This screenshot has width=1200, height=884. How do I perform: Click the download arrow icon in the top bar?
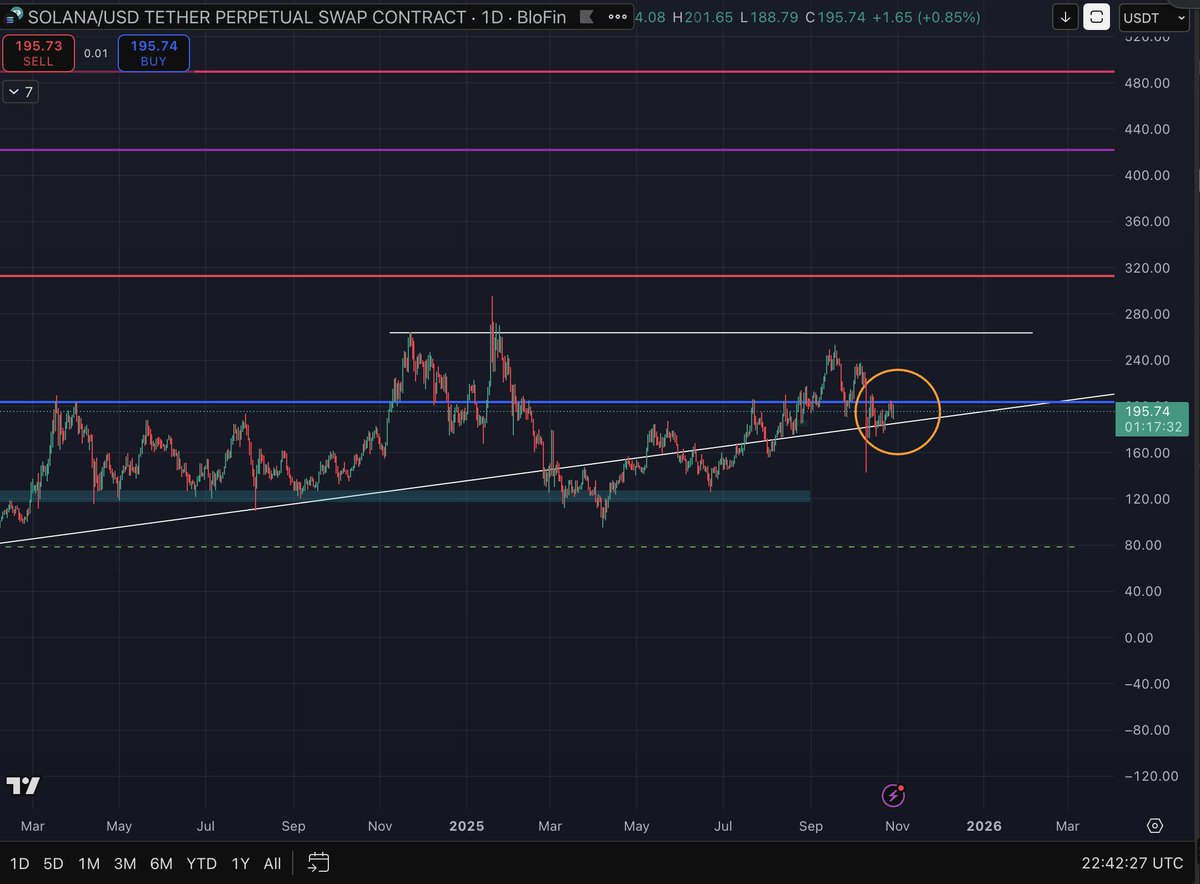[x=1064, y=17]
